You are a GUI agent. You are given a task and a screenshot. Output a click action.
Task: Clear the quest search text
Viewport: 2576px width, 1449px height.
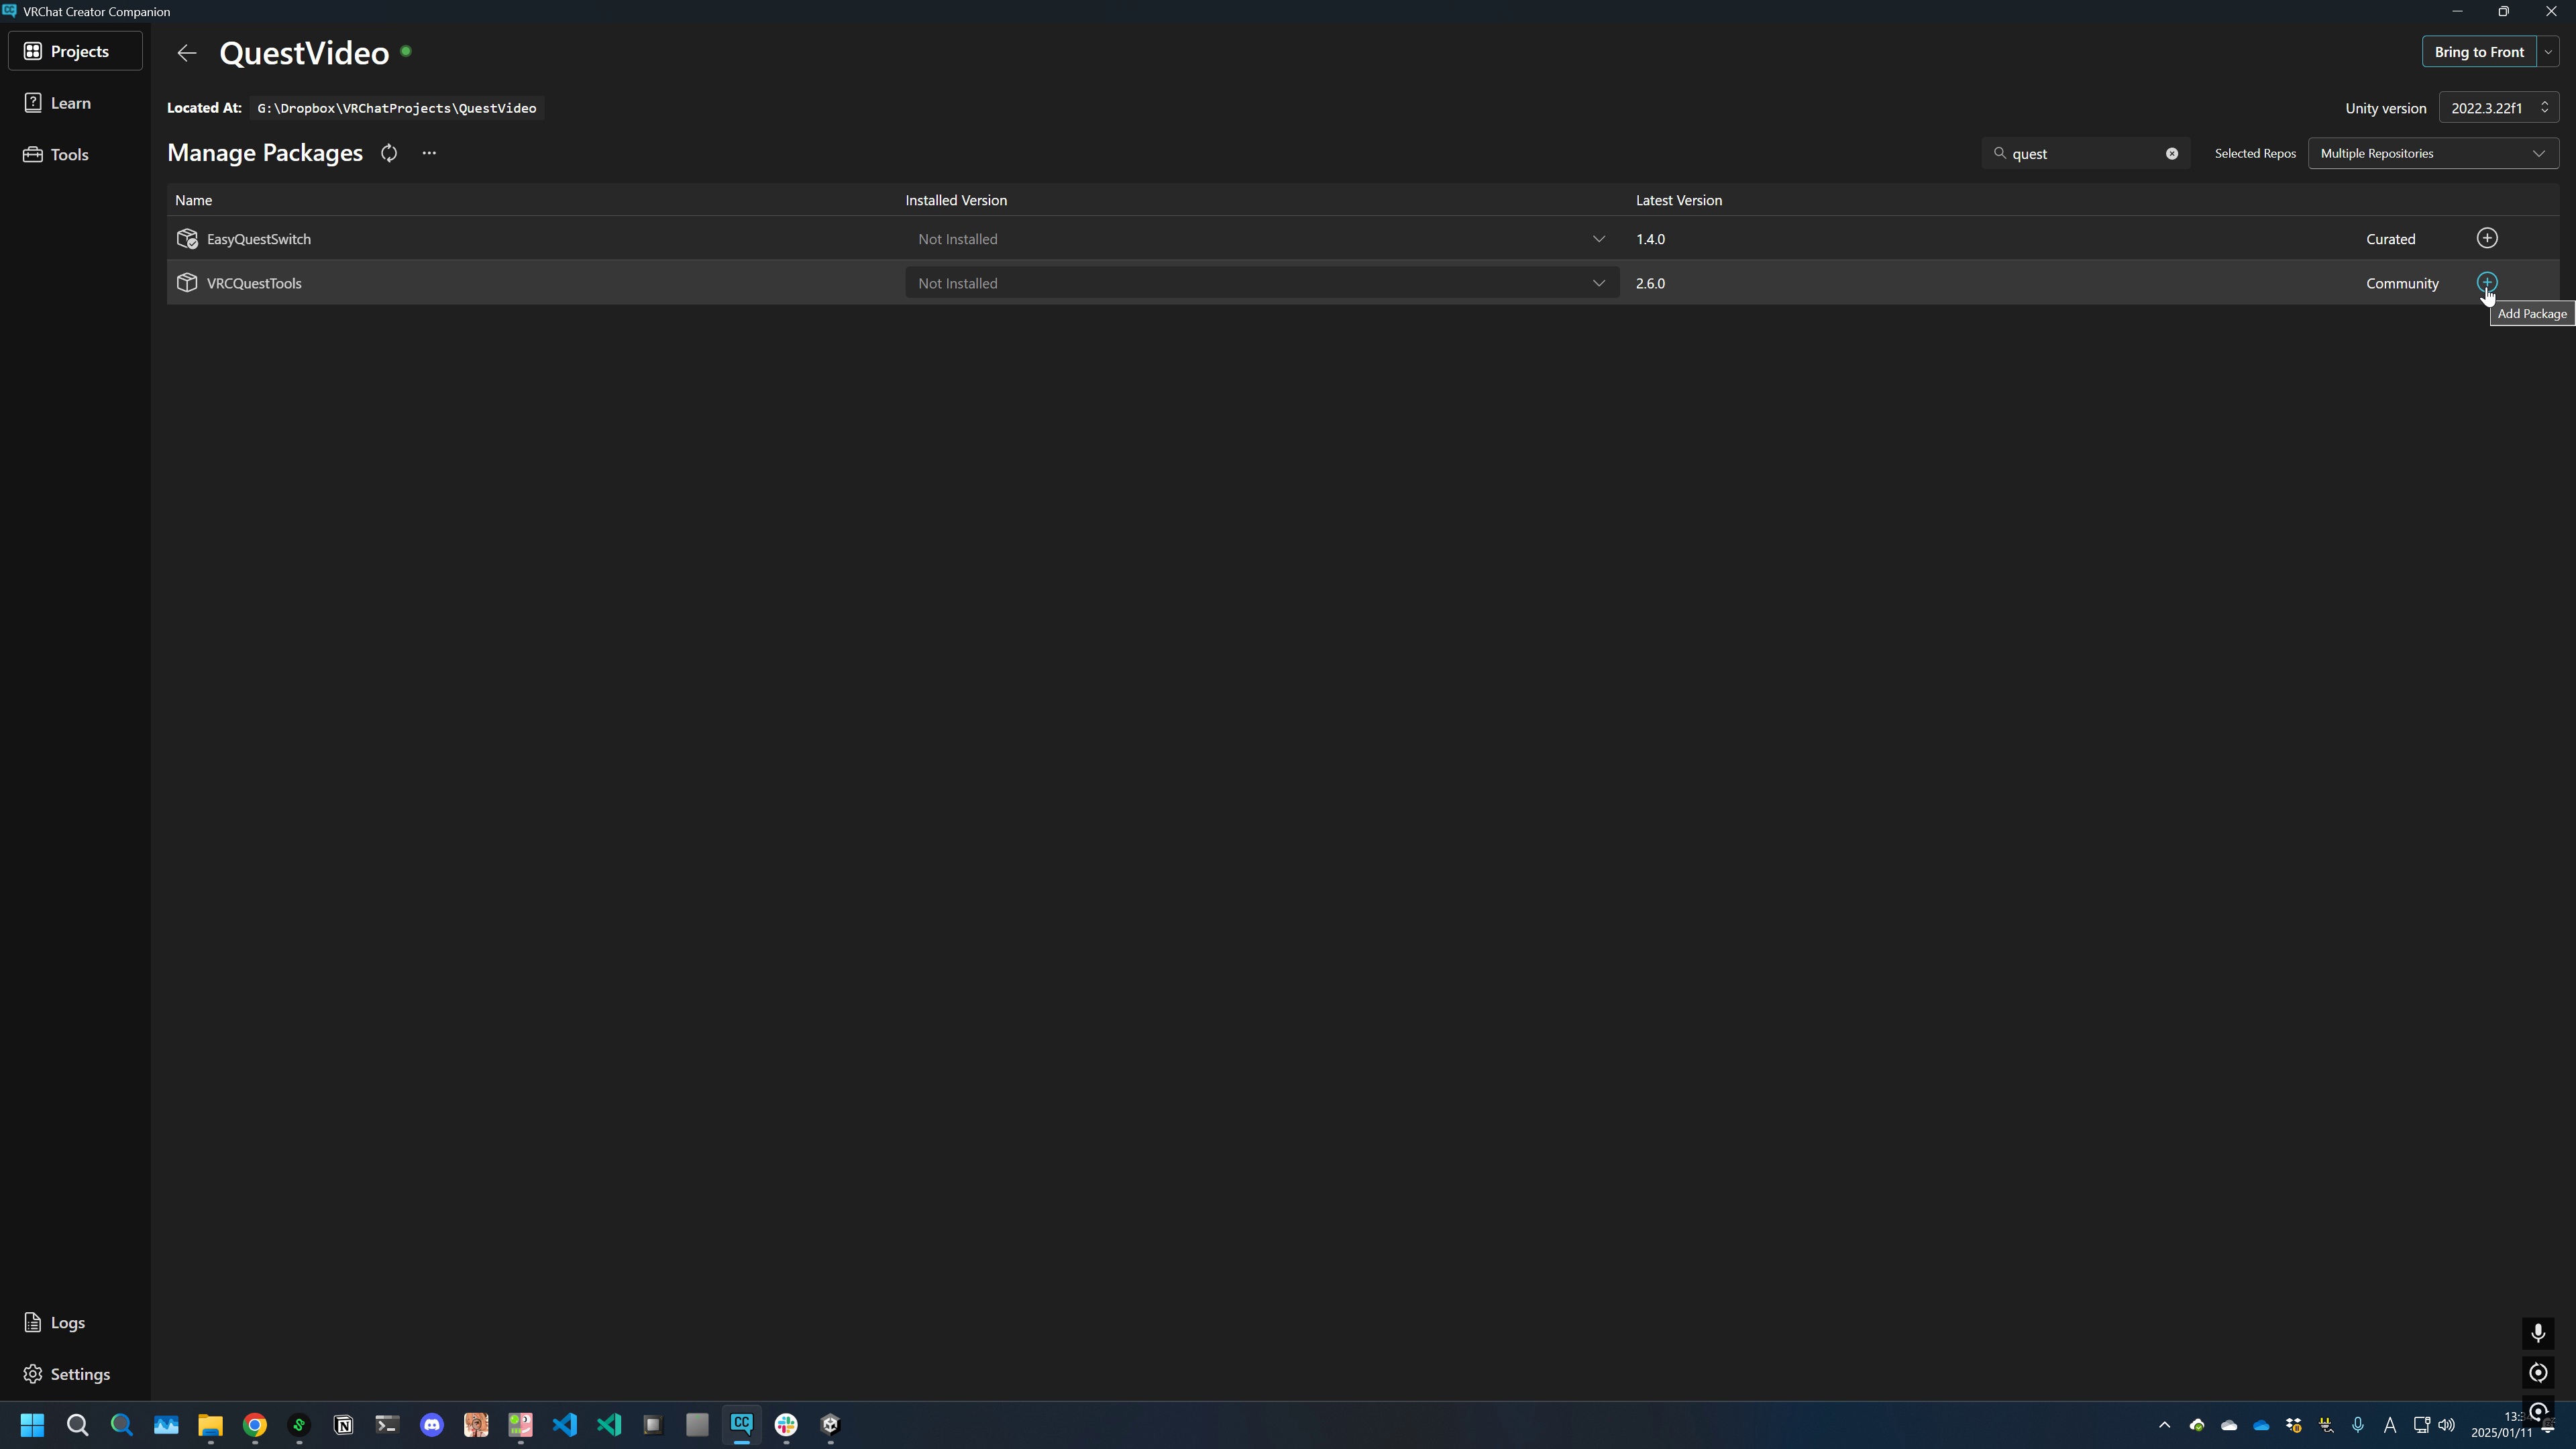(2171, 154)
